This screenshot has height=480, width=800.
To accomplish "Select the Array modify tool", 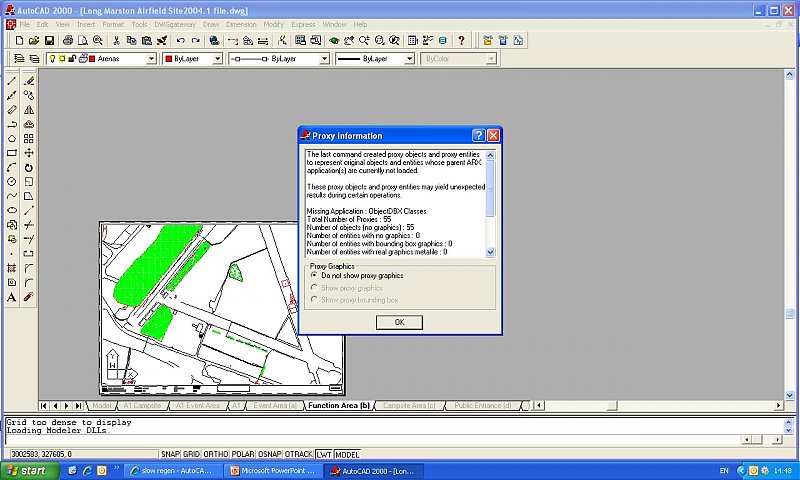I will coord(29,139).
